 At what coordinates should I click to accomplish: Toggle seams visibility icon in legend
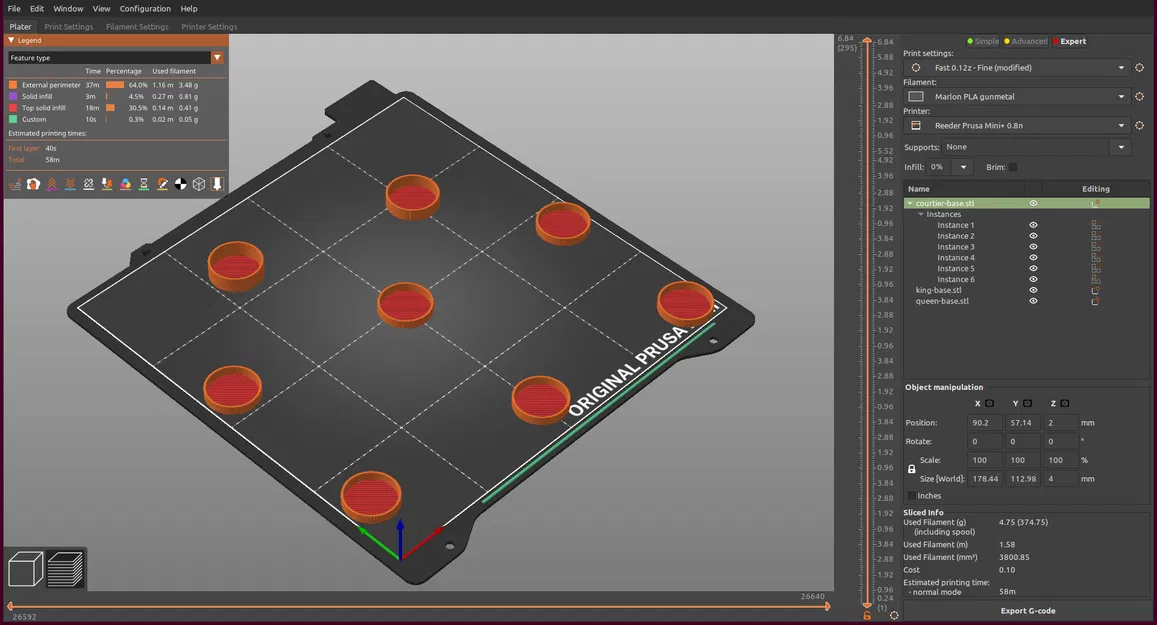click(89, 184)
